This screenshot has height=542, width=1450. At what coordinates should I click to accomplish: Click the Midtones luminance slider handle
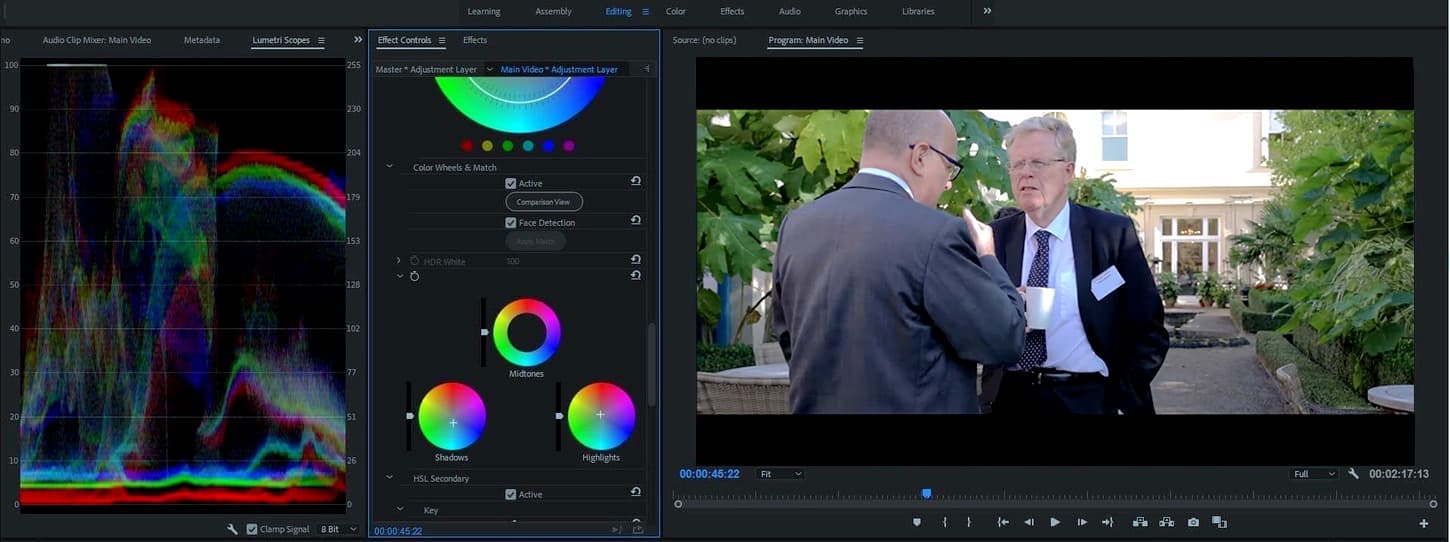click(485, 332)
